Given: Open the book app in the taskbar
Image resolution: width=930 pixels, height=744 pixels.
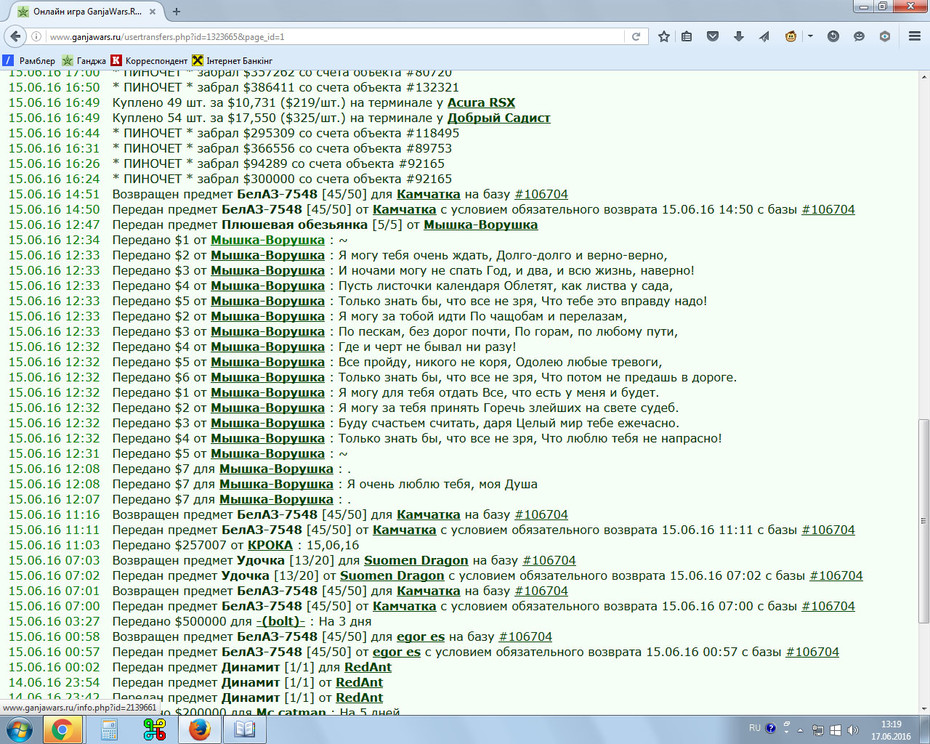Looking at the screenshot, I should point(244,730).
